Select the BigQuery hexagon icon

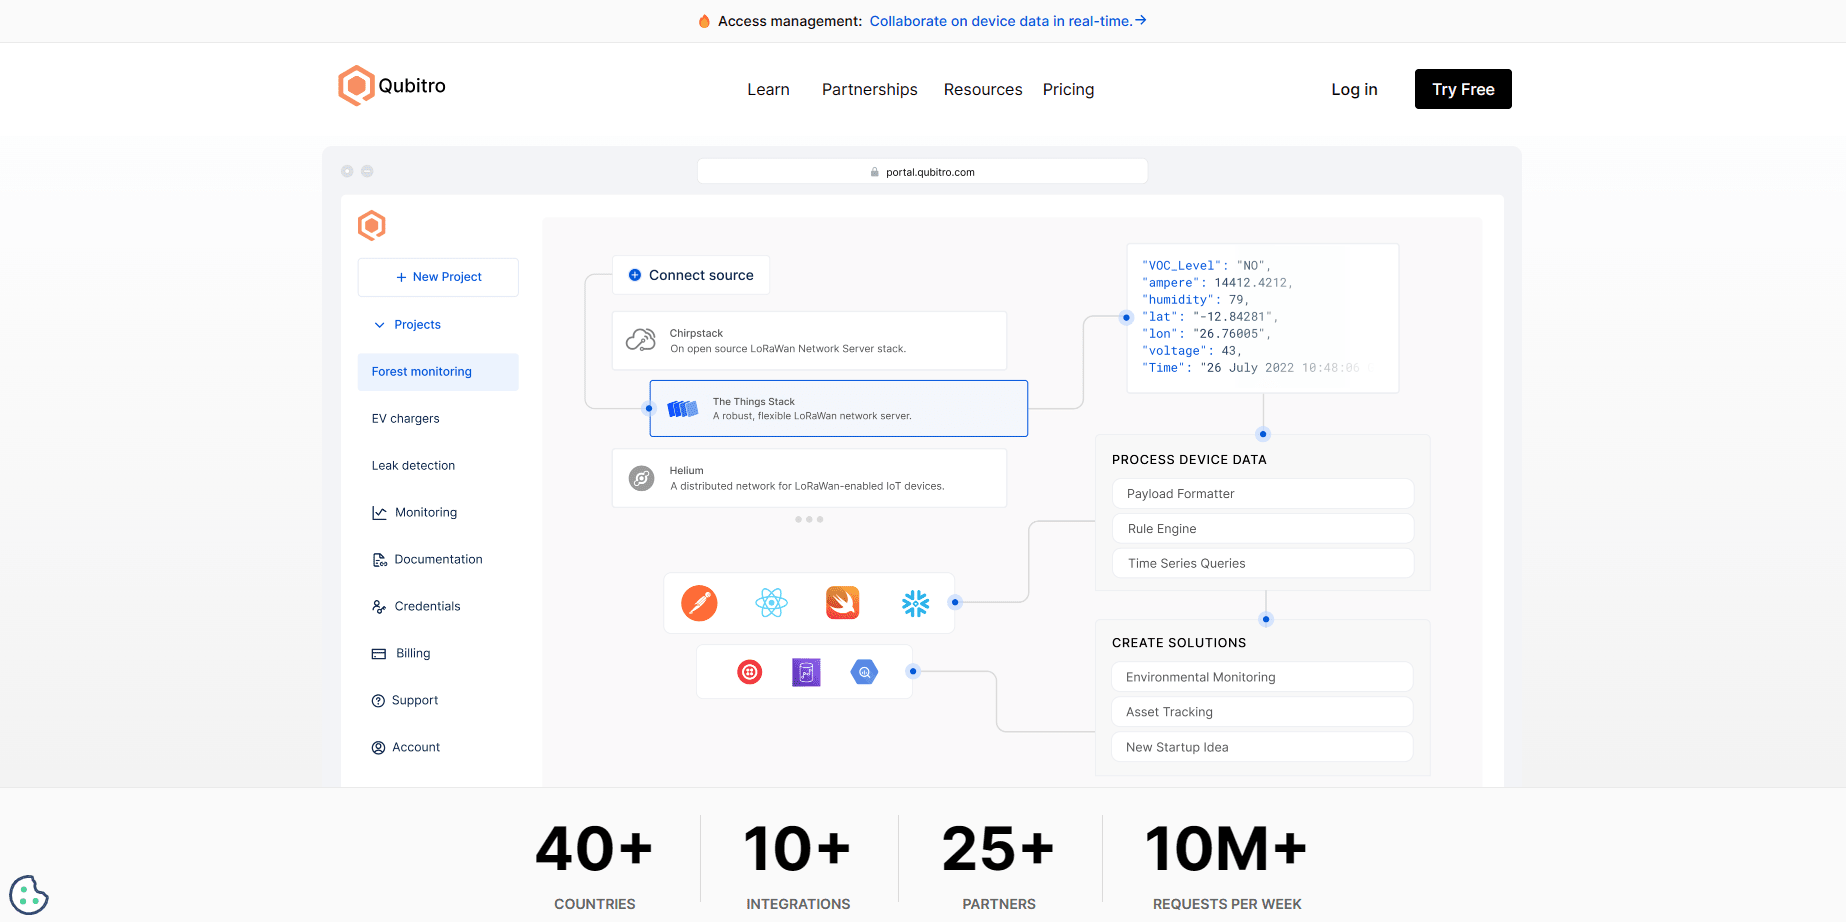[864, 672]
